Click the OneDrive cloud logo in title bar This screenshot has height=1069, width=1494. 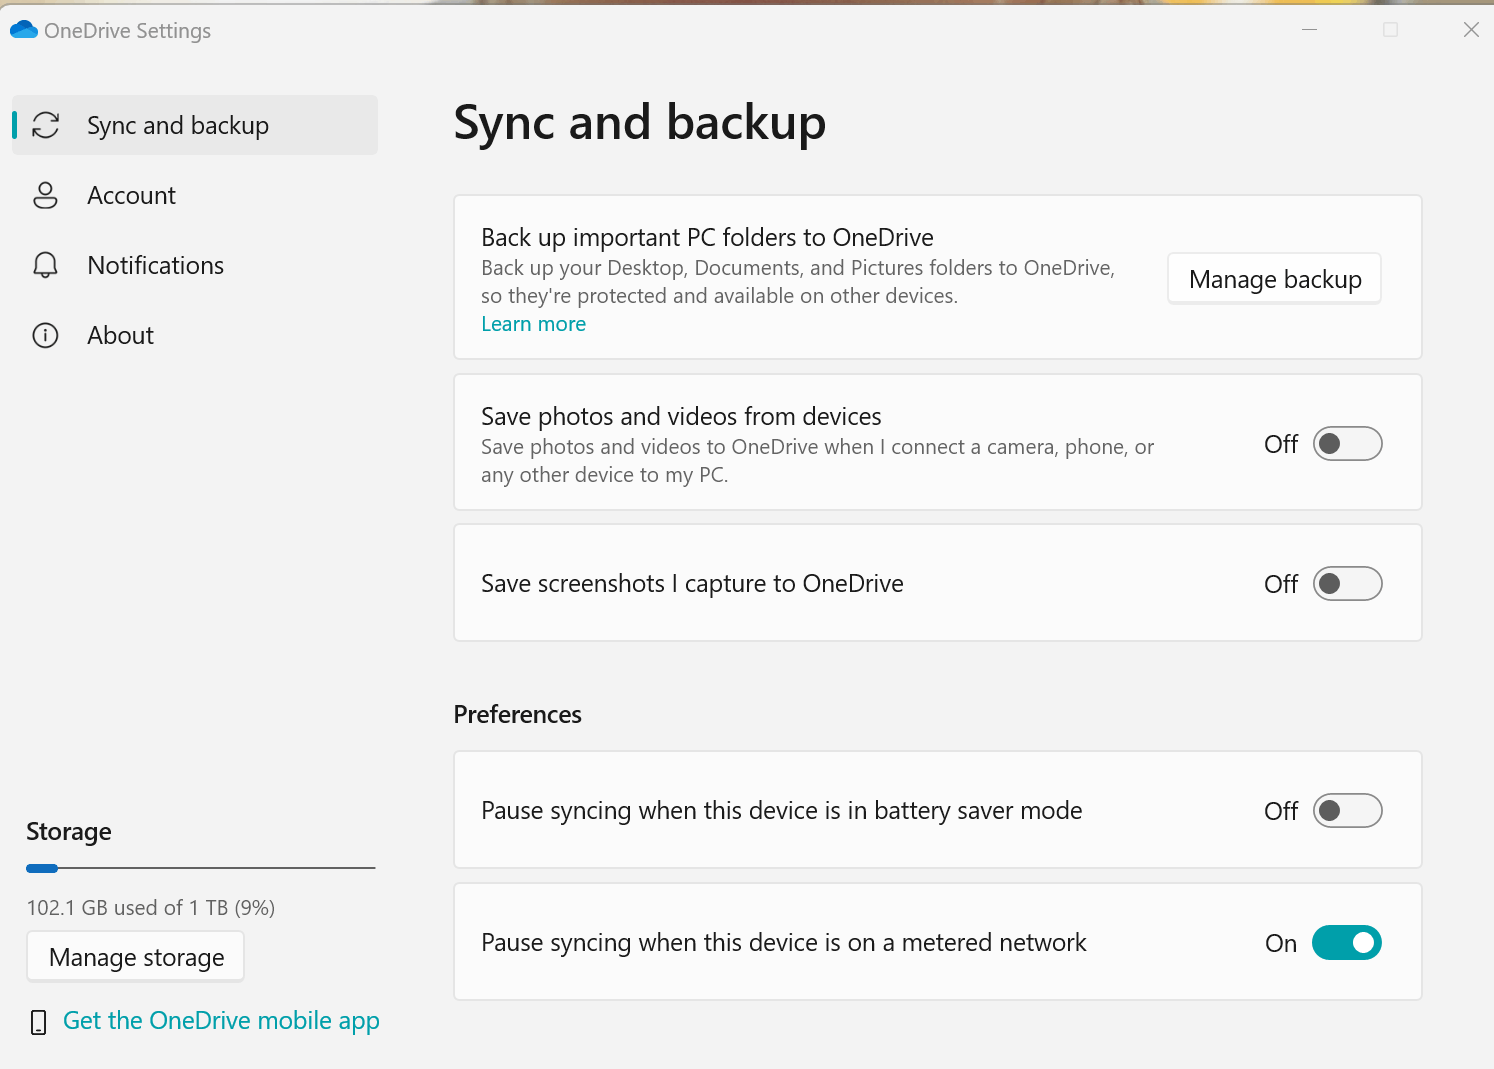(23, 30)
